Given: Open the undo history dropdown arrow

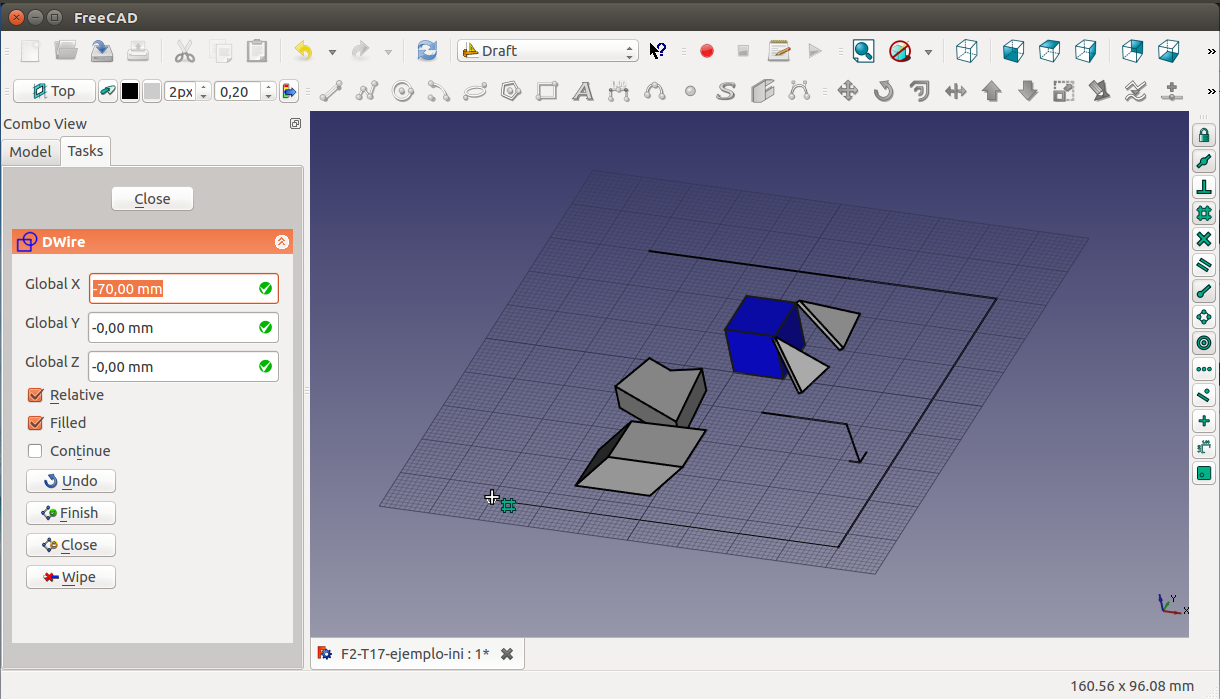Looking at the screenshot, I should click(x=332, y=51).
